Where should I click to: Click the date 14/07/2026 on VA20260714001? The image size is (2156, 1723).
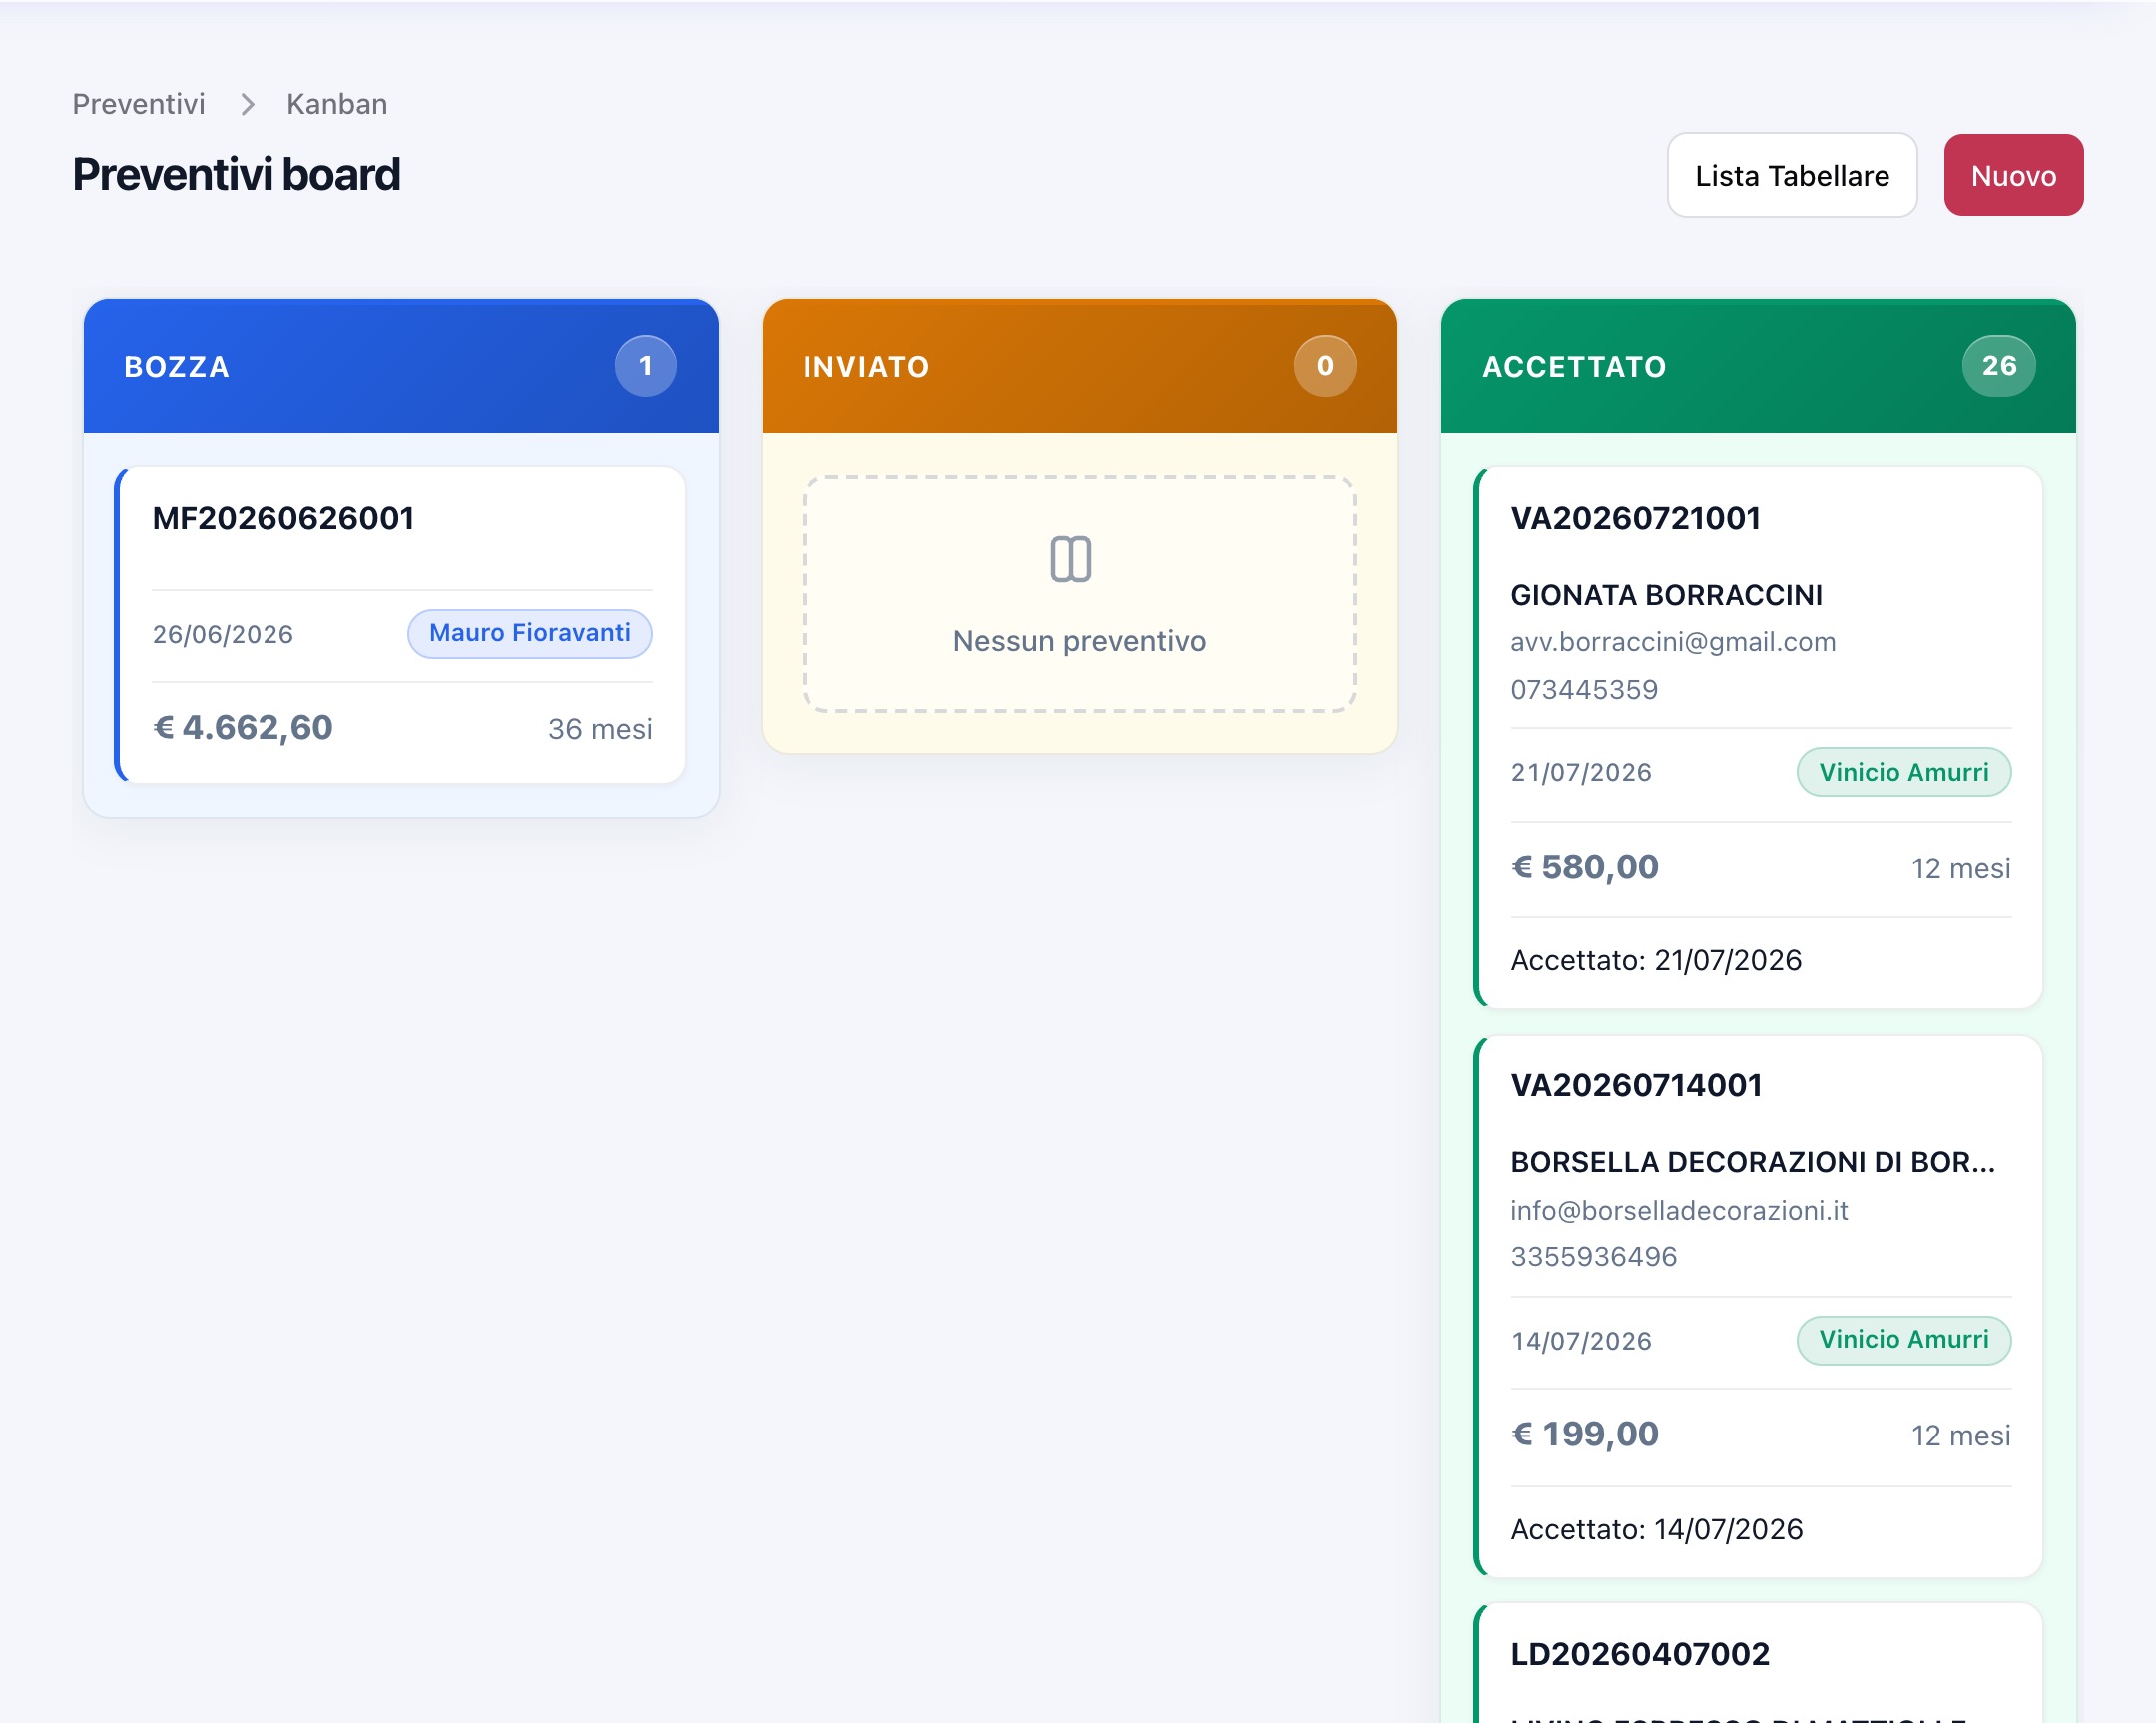1581,1341
